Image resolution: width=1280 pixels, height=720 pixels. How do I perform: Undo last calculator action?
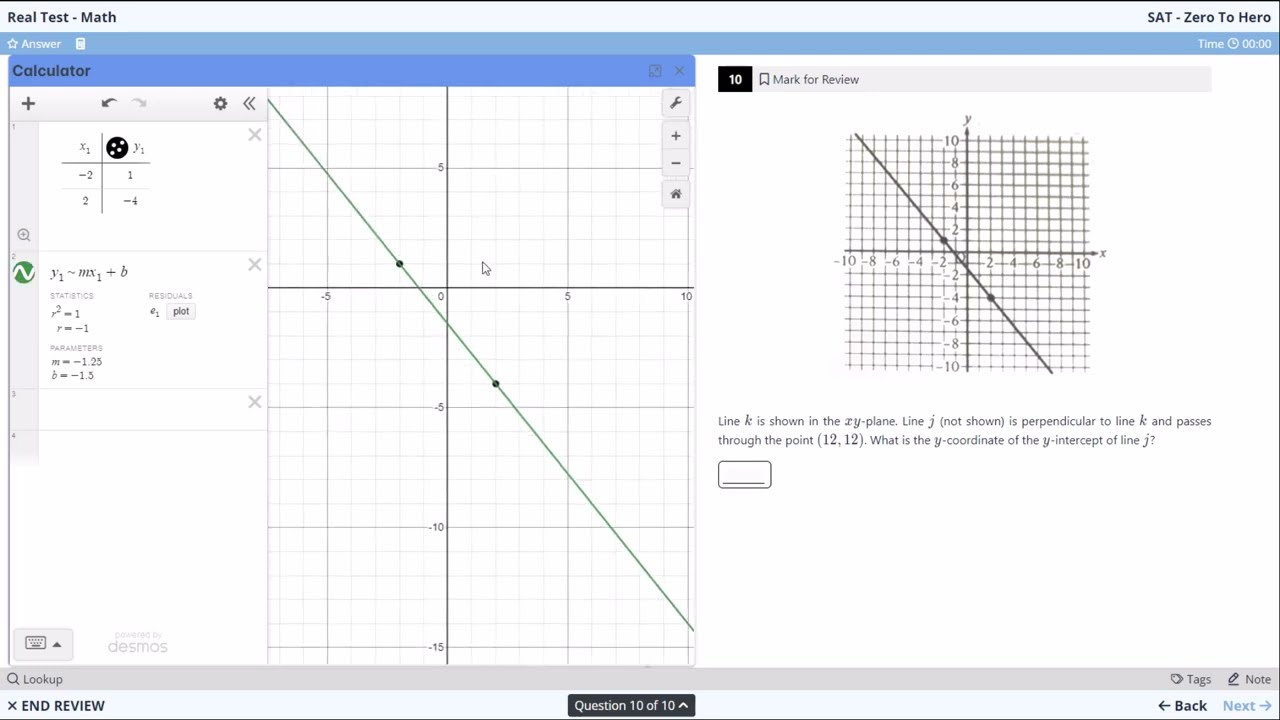pos(109,103)
